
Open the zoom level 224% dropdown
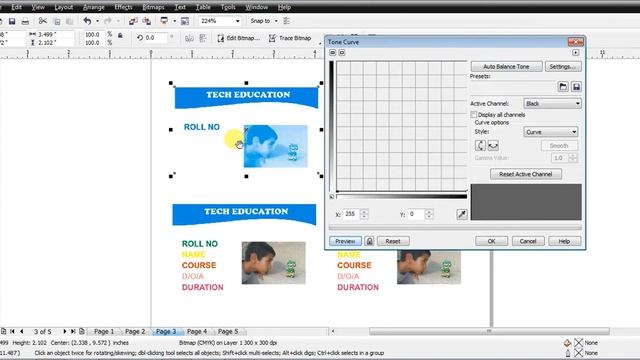(x=237, y=21)
